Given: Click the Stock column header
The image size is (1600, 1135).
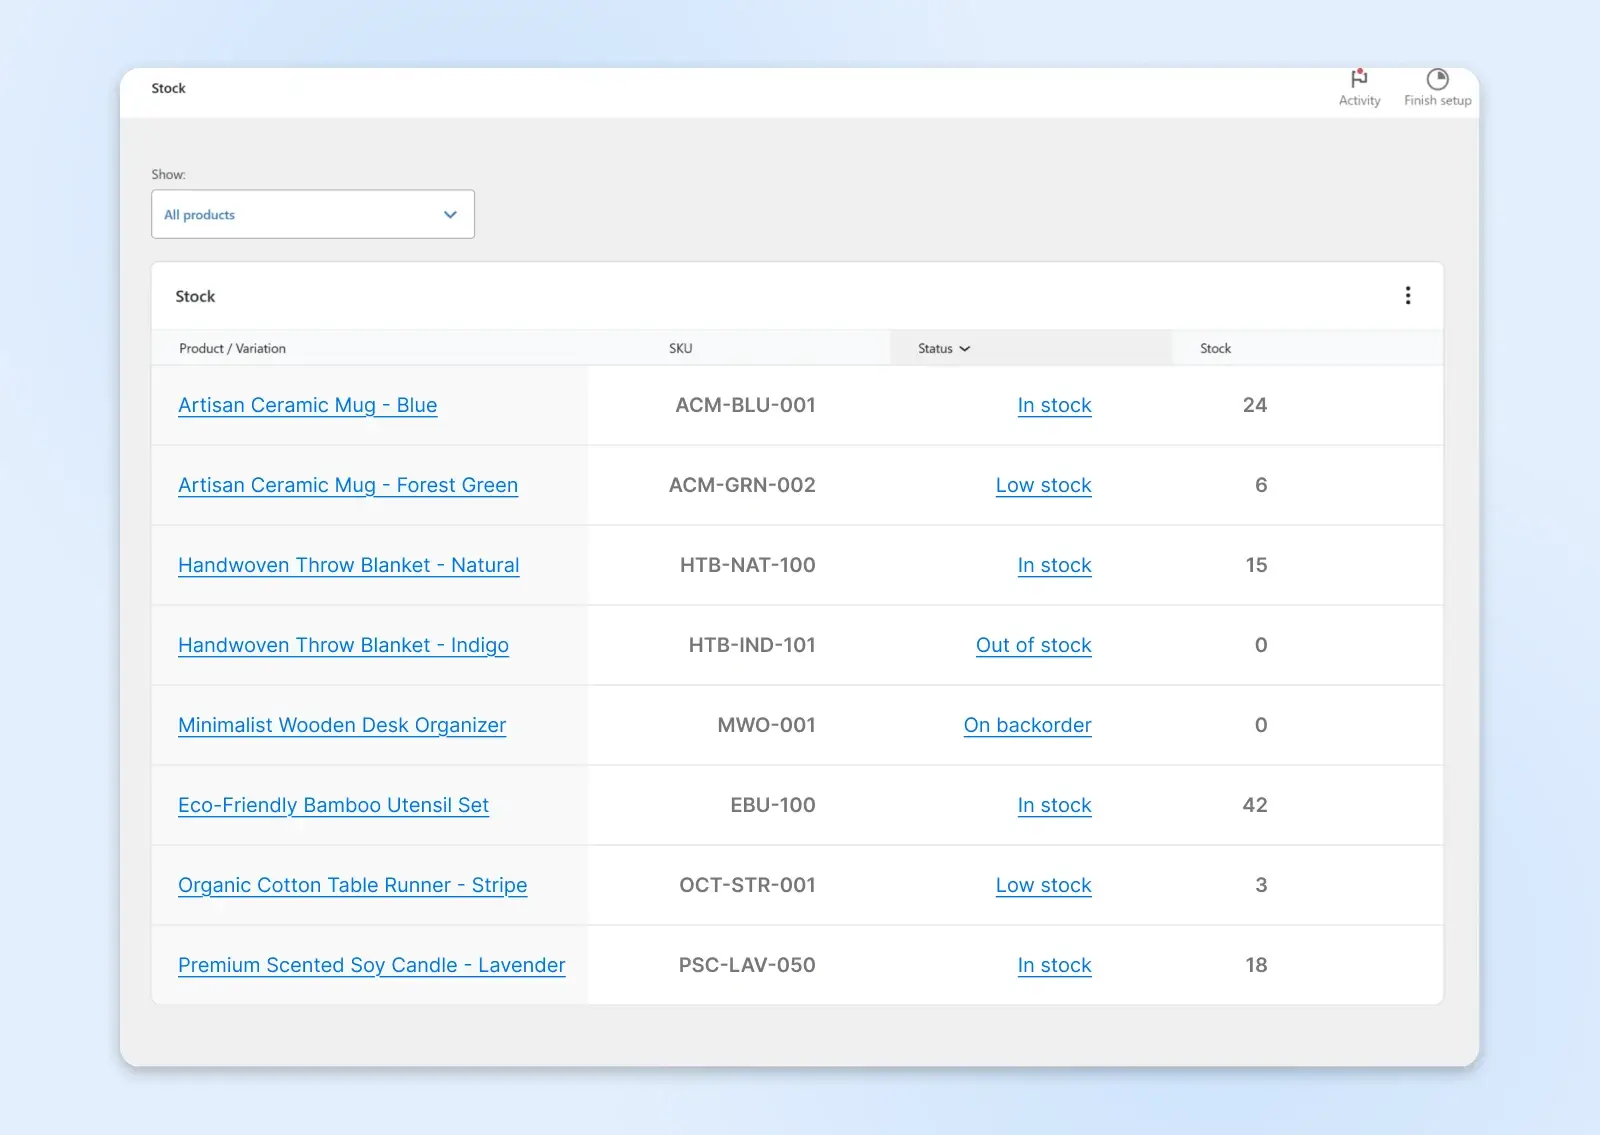Looking at the screenshot, I should tap(1215, 349).
